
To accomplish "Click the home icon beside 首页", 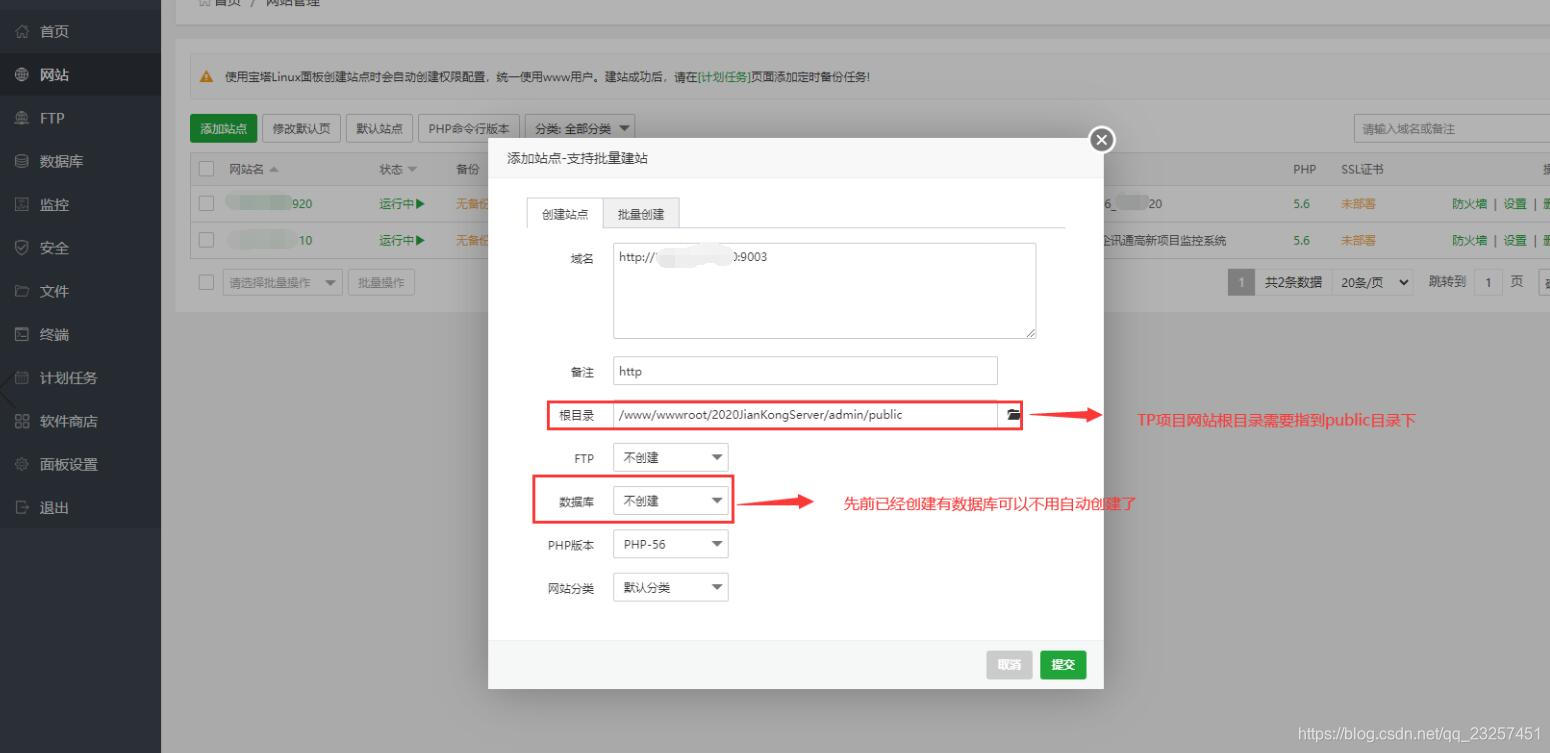I will tap(23, 33).
